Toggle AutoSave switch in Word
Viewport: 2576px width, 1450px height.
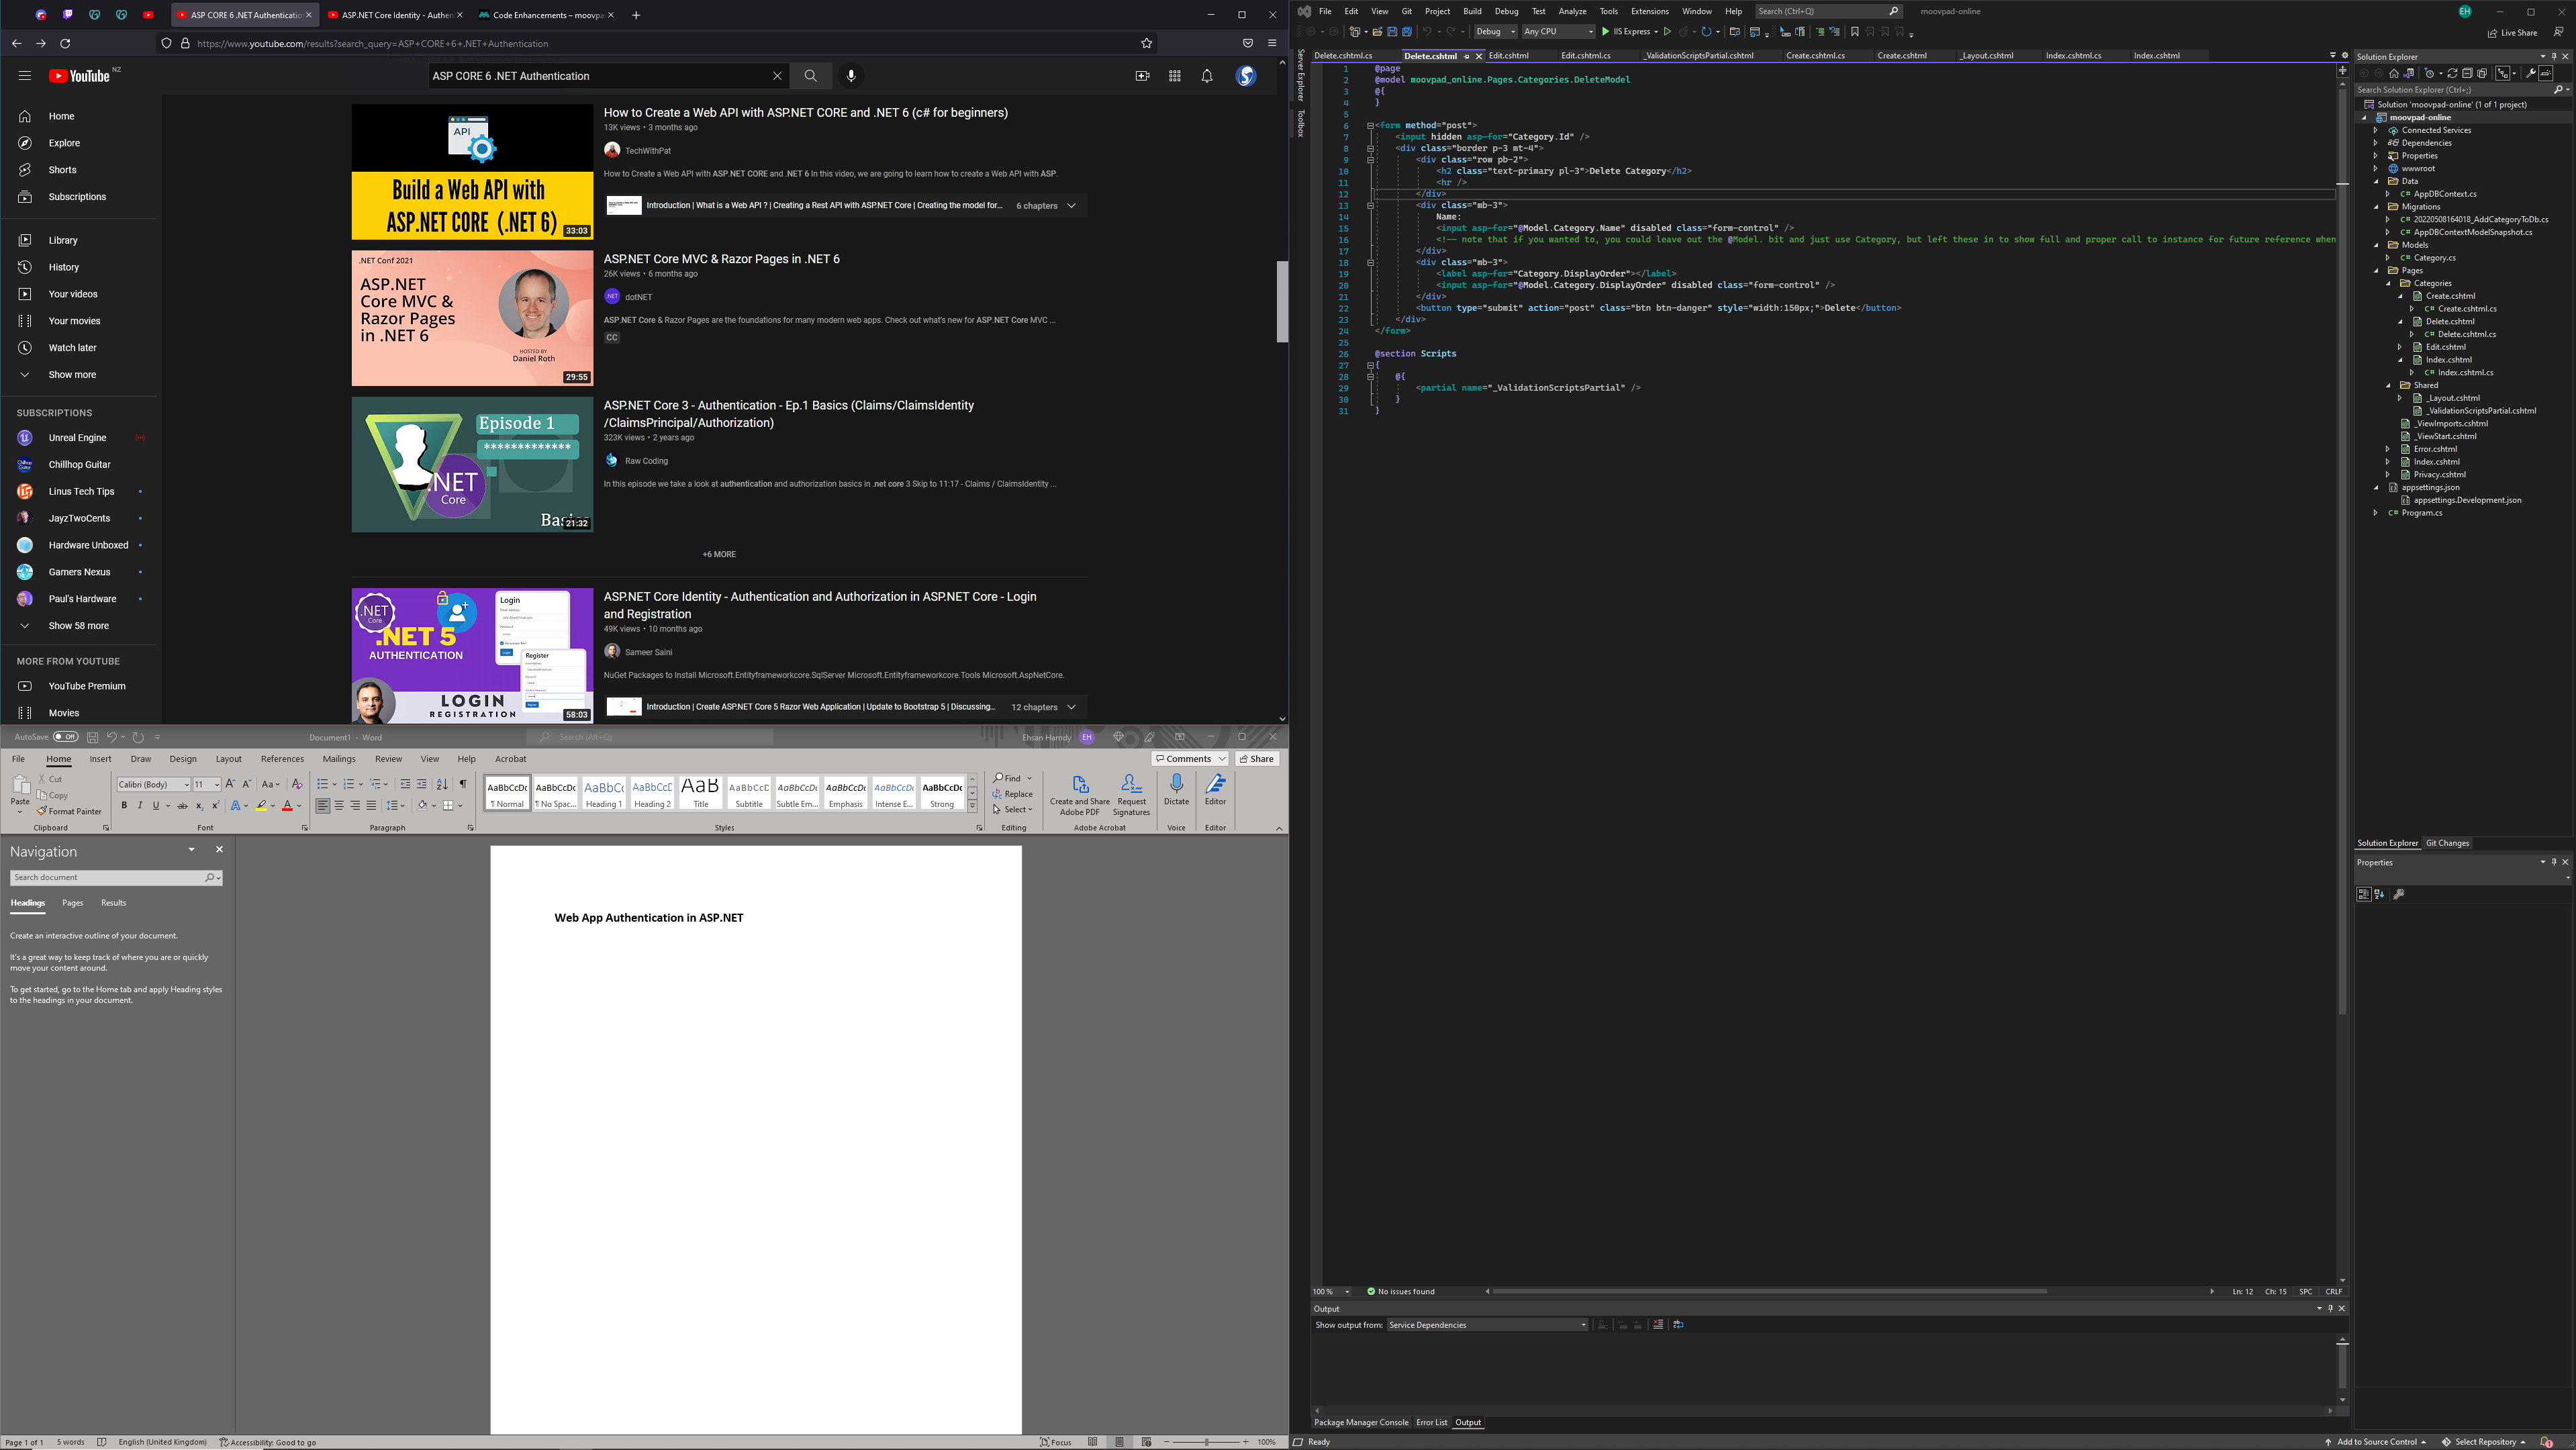click(66, 737)
